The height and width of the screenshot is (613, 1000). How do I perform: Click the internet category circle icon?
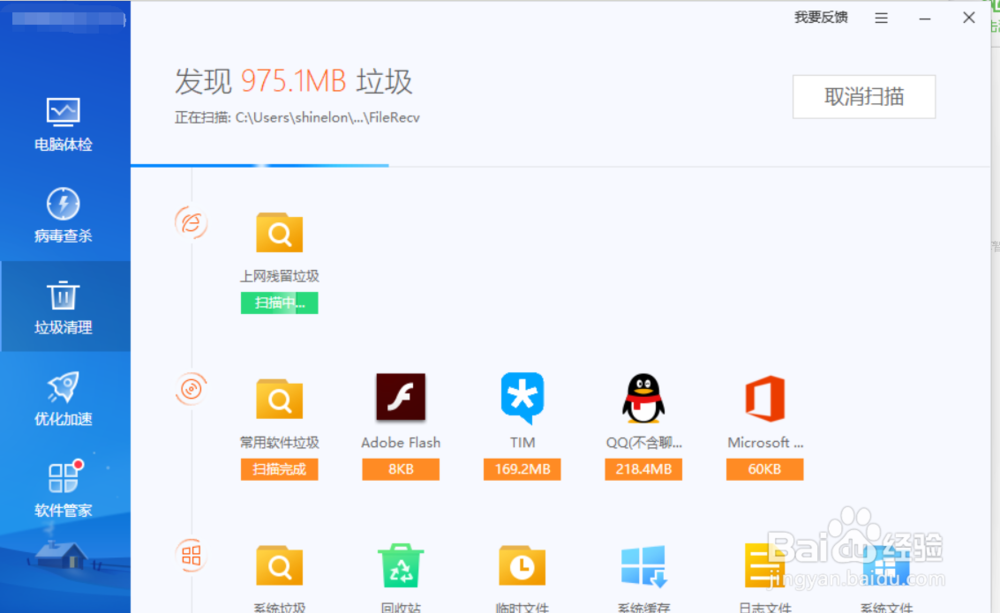[x=191, y=223]
